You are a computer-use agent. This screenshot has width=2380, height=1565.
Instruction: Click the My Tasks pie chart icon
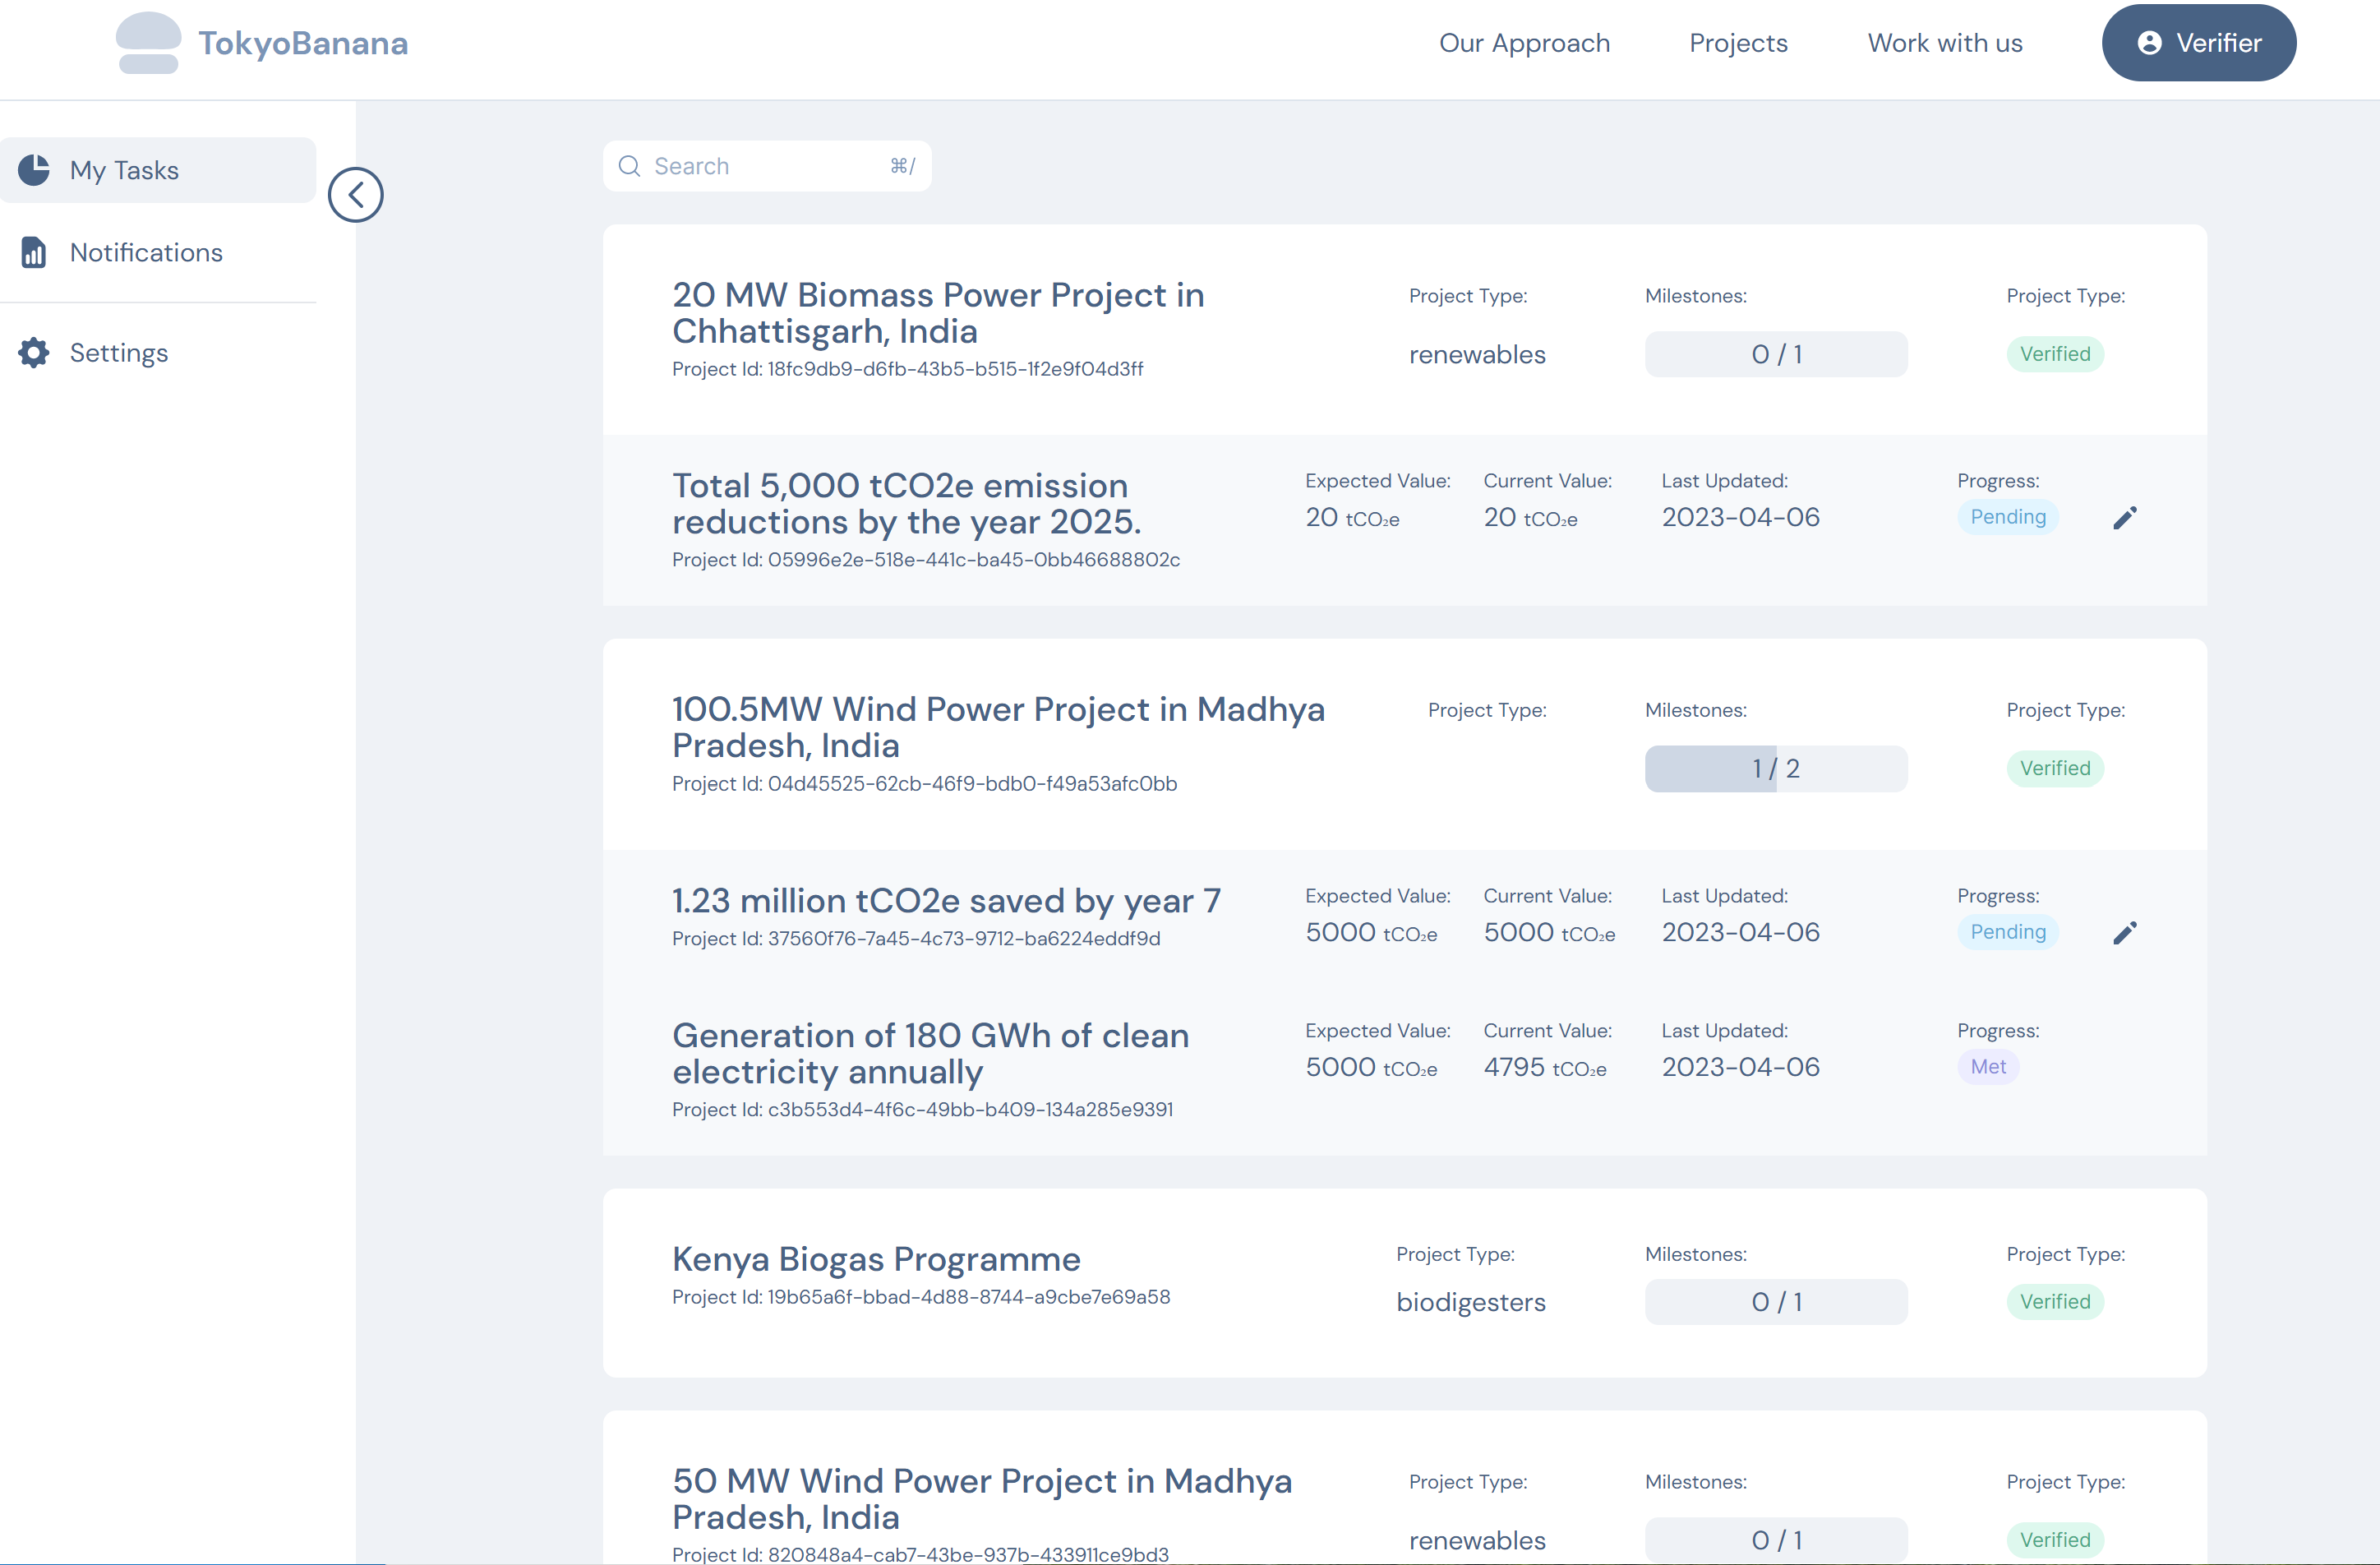pyautogui.click(x=34, y=170)
